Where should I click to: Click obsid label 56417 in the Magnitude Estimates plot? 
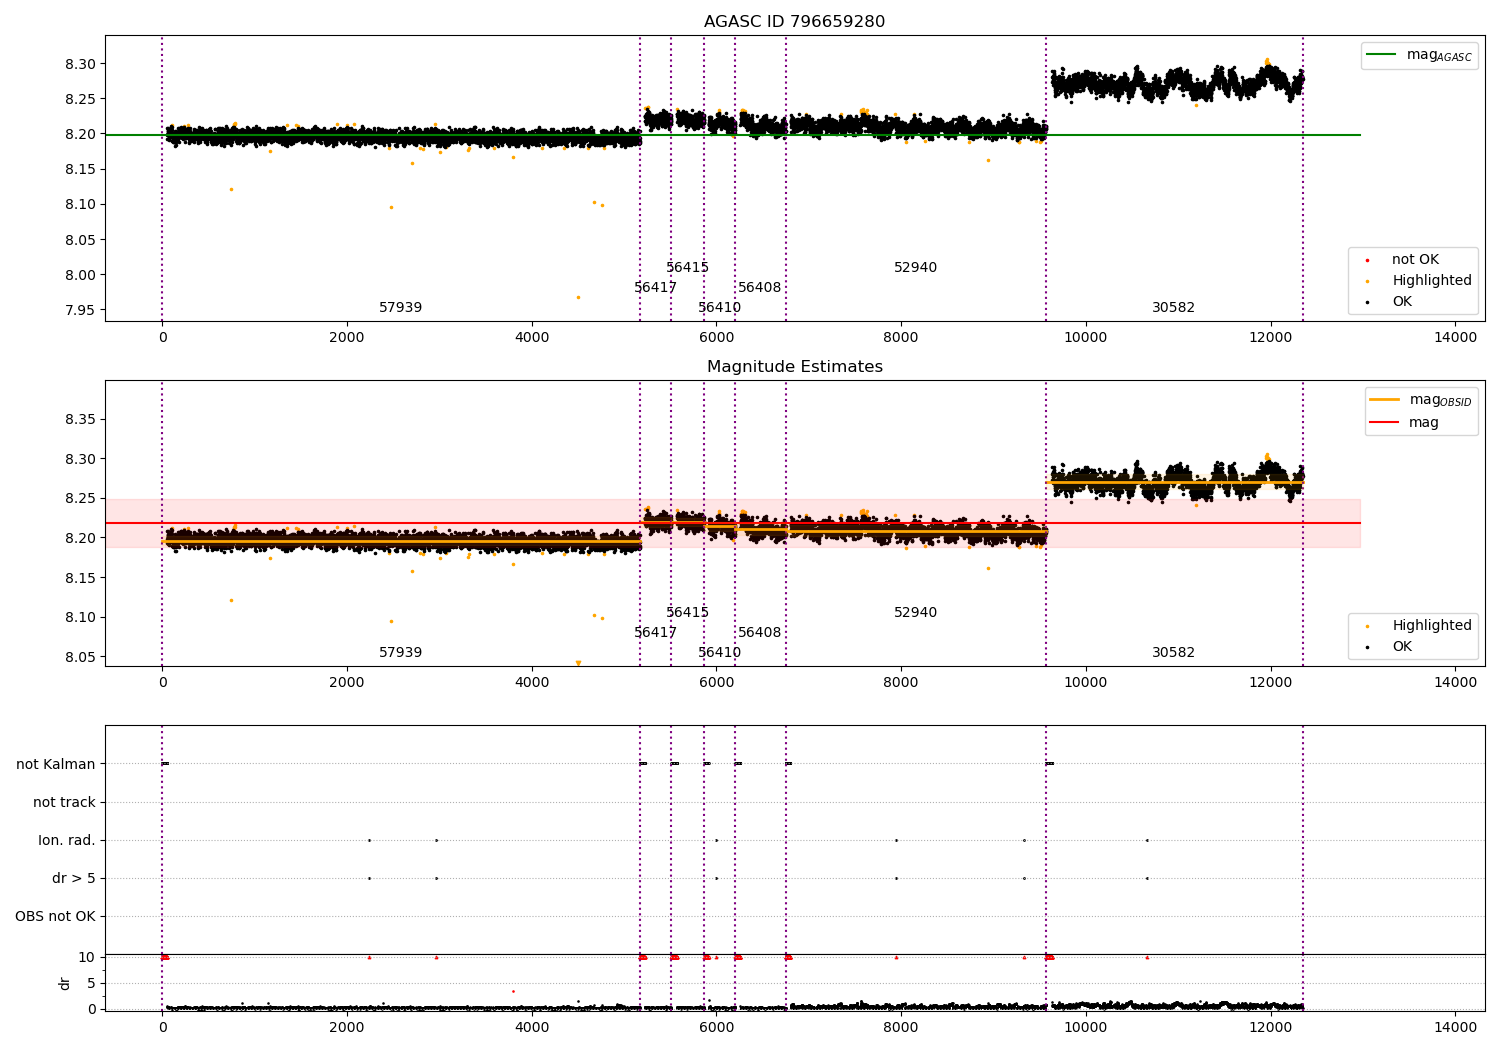(x=656, y=633)
